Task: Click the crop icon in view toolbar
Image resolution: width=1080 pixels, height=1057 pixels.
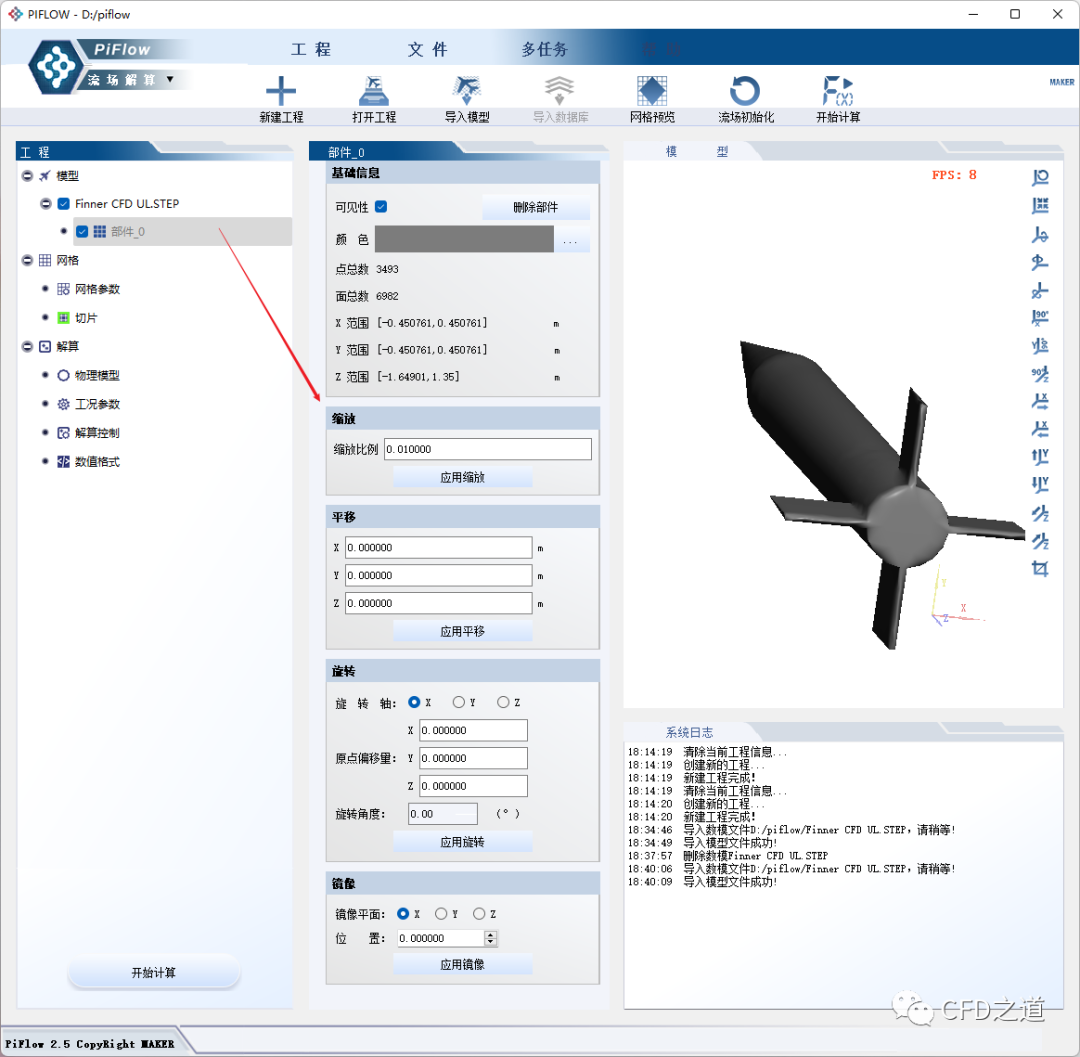Action: [x=1040, y=569]
